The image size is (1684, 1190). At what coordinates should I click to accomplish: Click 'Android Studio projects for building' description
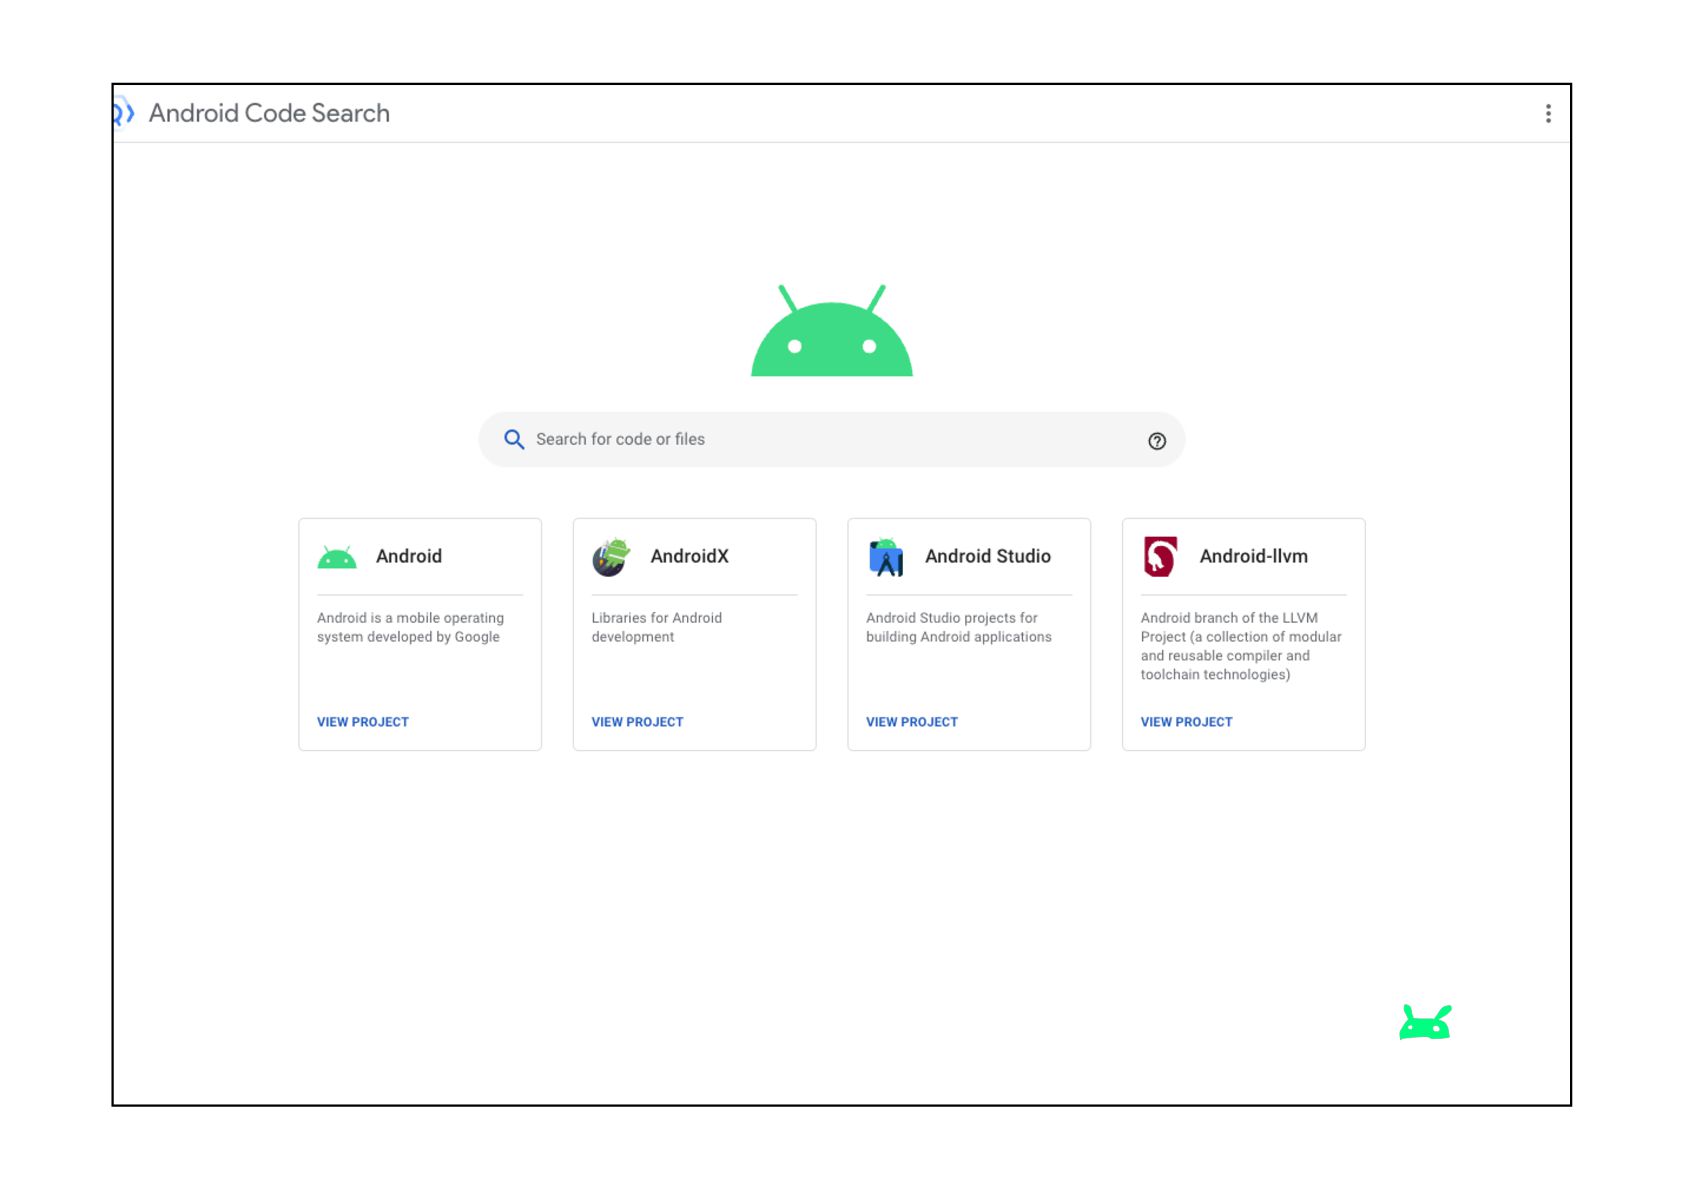pos(958,628)
